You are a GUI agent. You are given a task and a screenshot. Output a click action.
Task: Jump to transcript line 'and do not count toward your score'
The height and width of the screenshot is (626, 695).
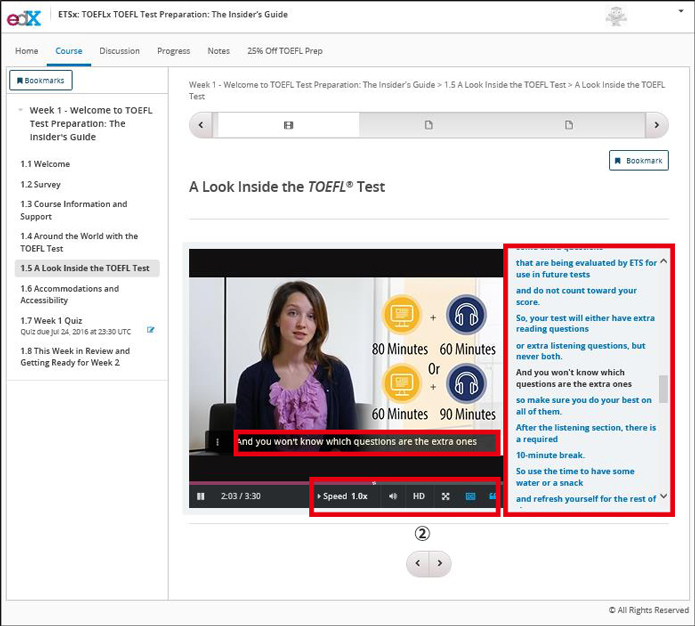click(576, 296)
